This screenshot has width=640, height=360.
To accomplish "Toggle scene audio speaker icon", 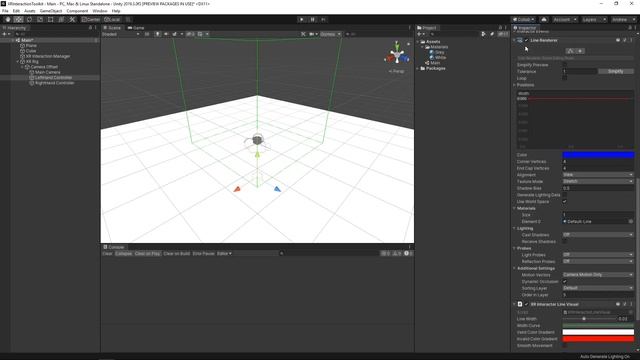I will tap(166, 34).
